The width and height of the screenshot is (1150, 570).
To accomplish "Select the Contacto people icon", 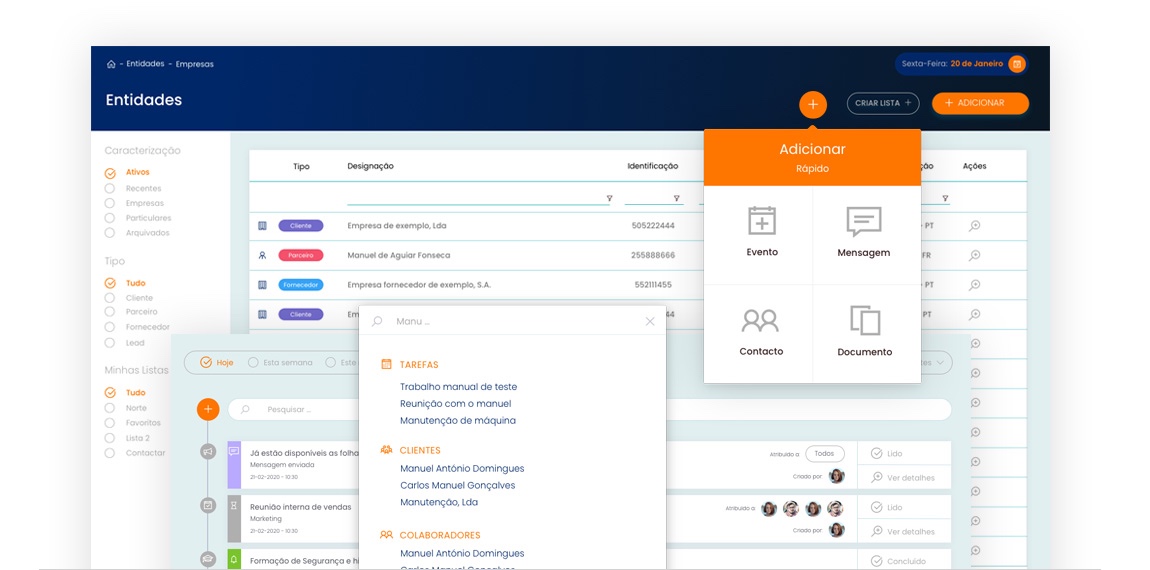I will pyautogui.click(x=760, y=321).
